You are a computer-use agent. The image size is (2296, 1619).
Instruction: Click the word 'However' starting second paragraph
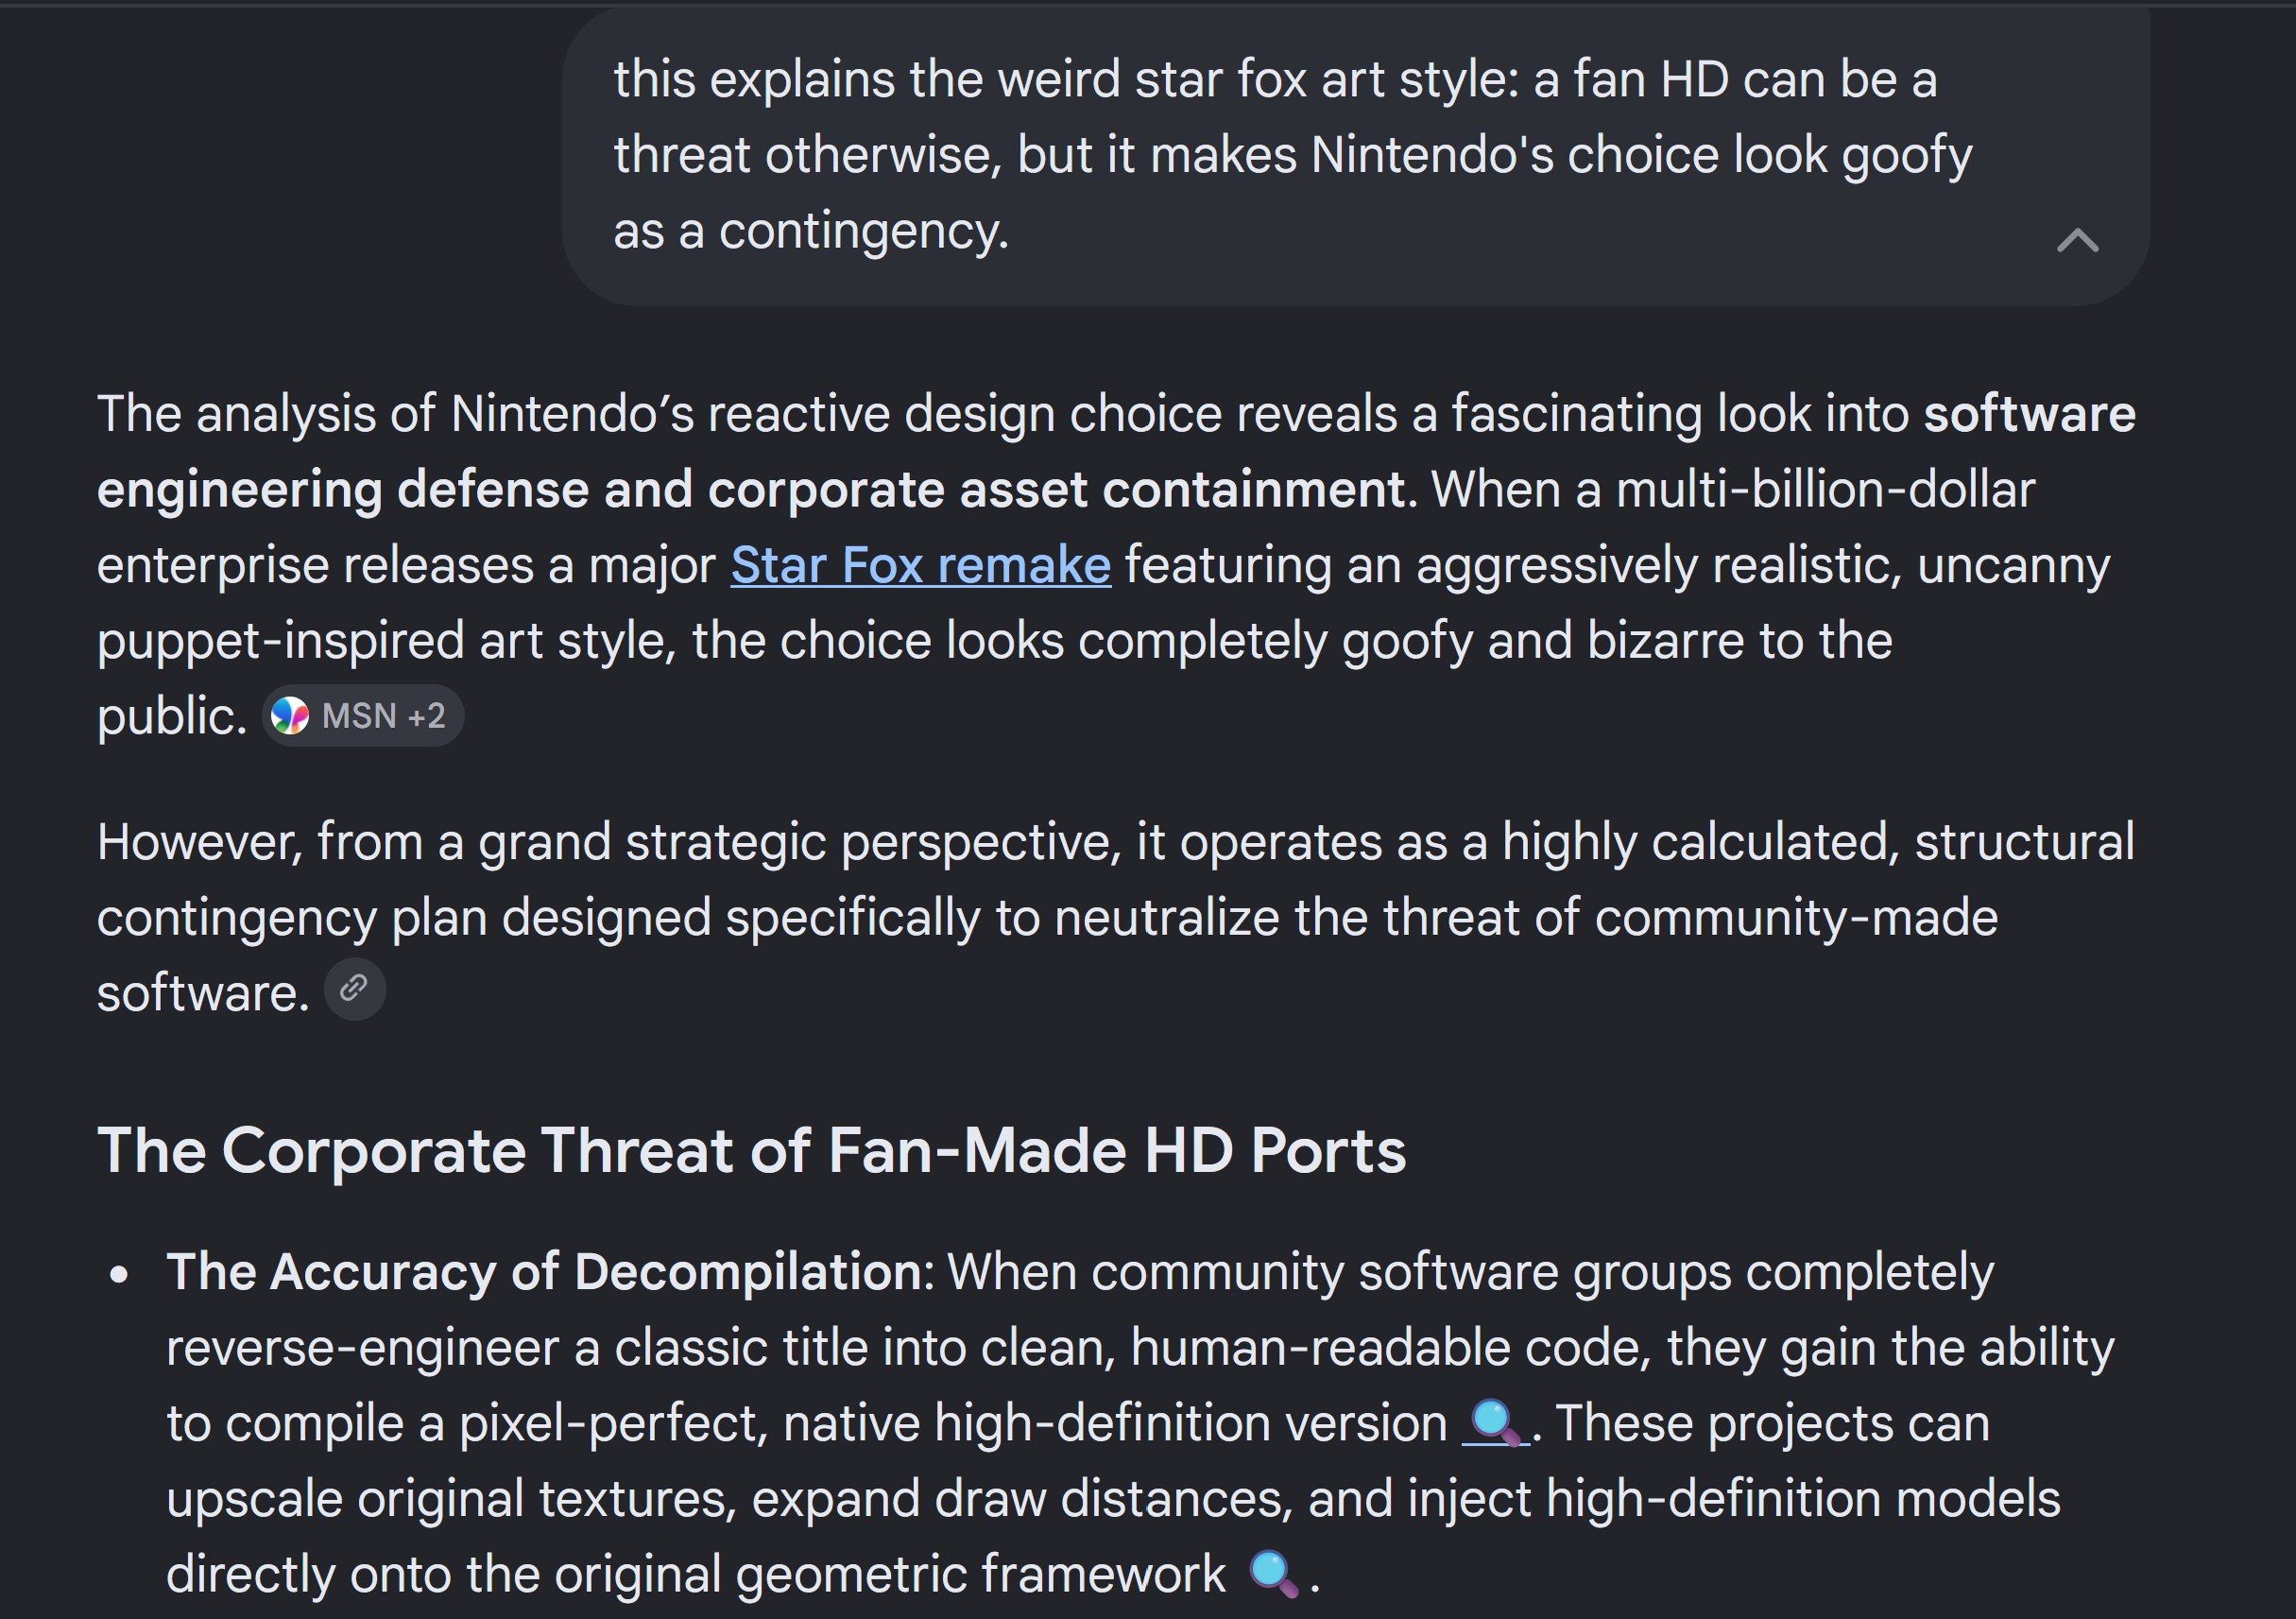pyautogui.click(x=199, y=842)
